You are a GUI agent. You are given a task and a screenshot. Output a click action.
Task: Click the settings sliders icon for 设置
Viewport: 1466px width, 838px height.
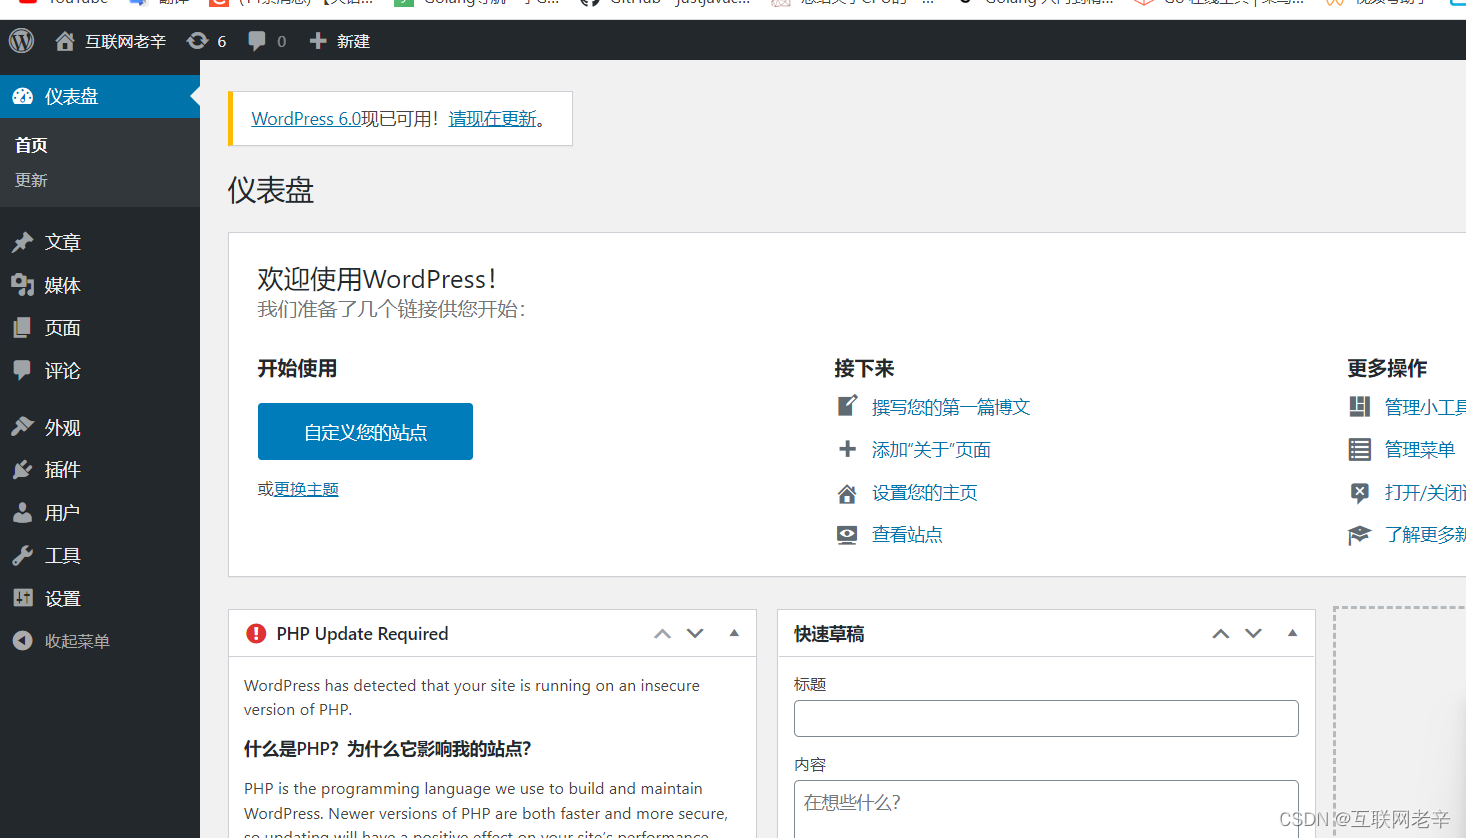[x=23, y=598]
